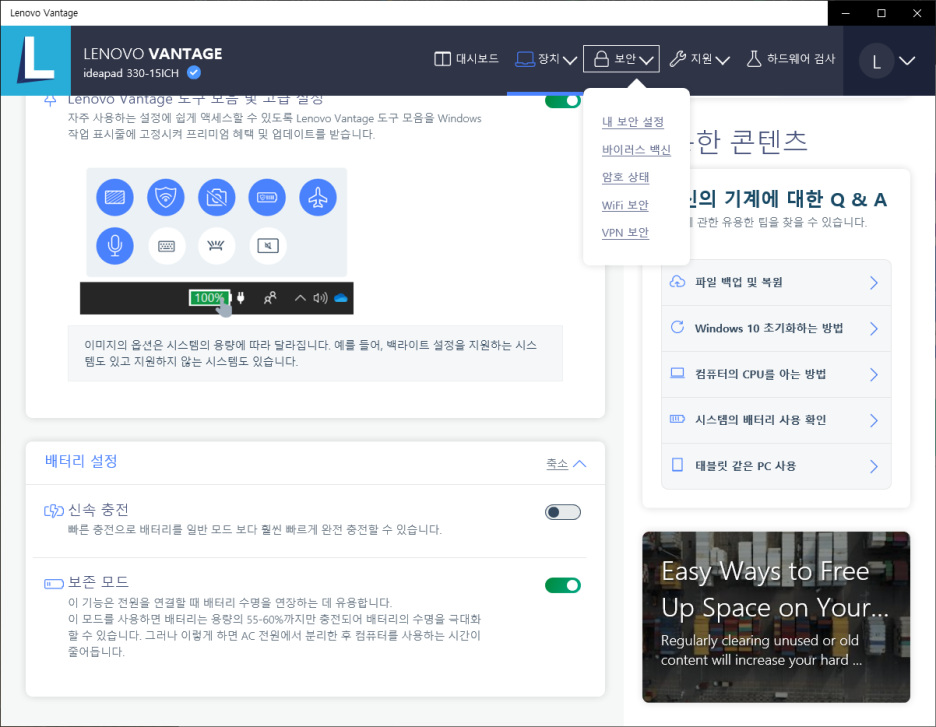Click the WiFi security shield icon

[165, 198]
